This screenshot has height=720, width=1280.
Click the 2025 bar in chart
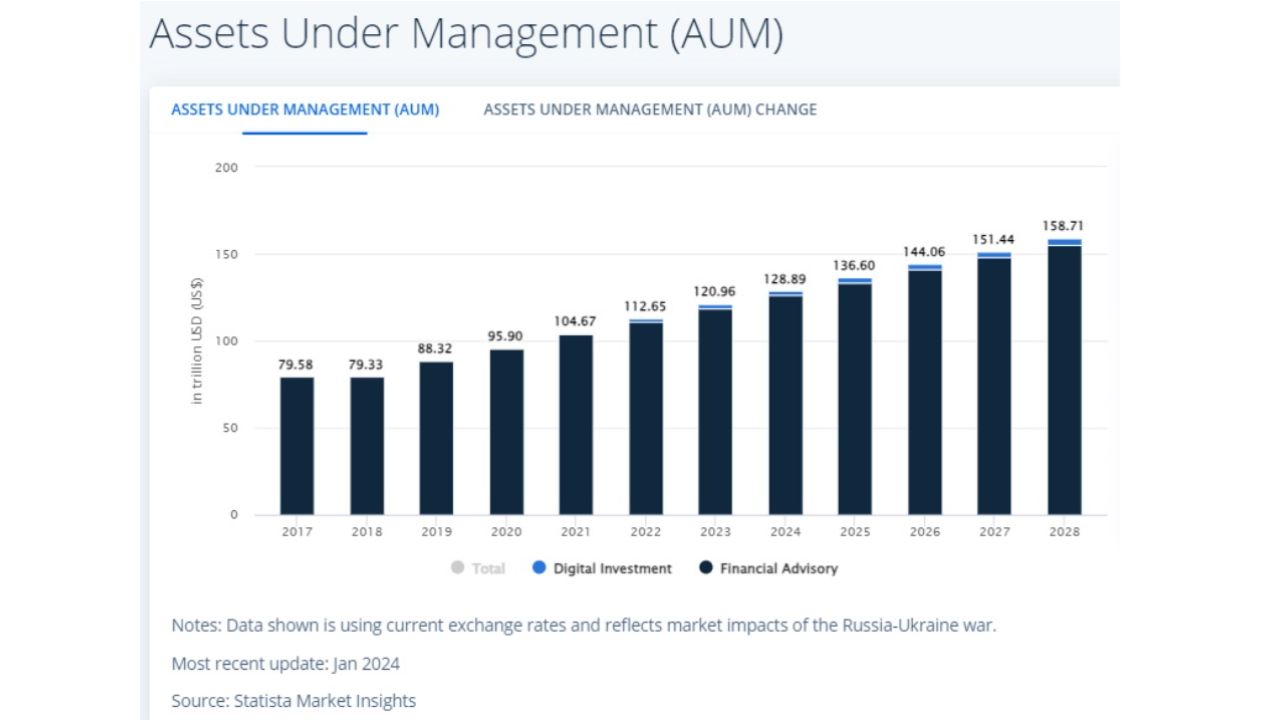tap(855, 396)
